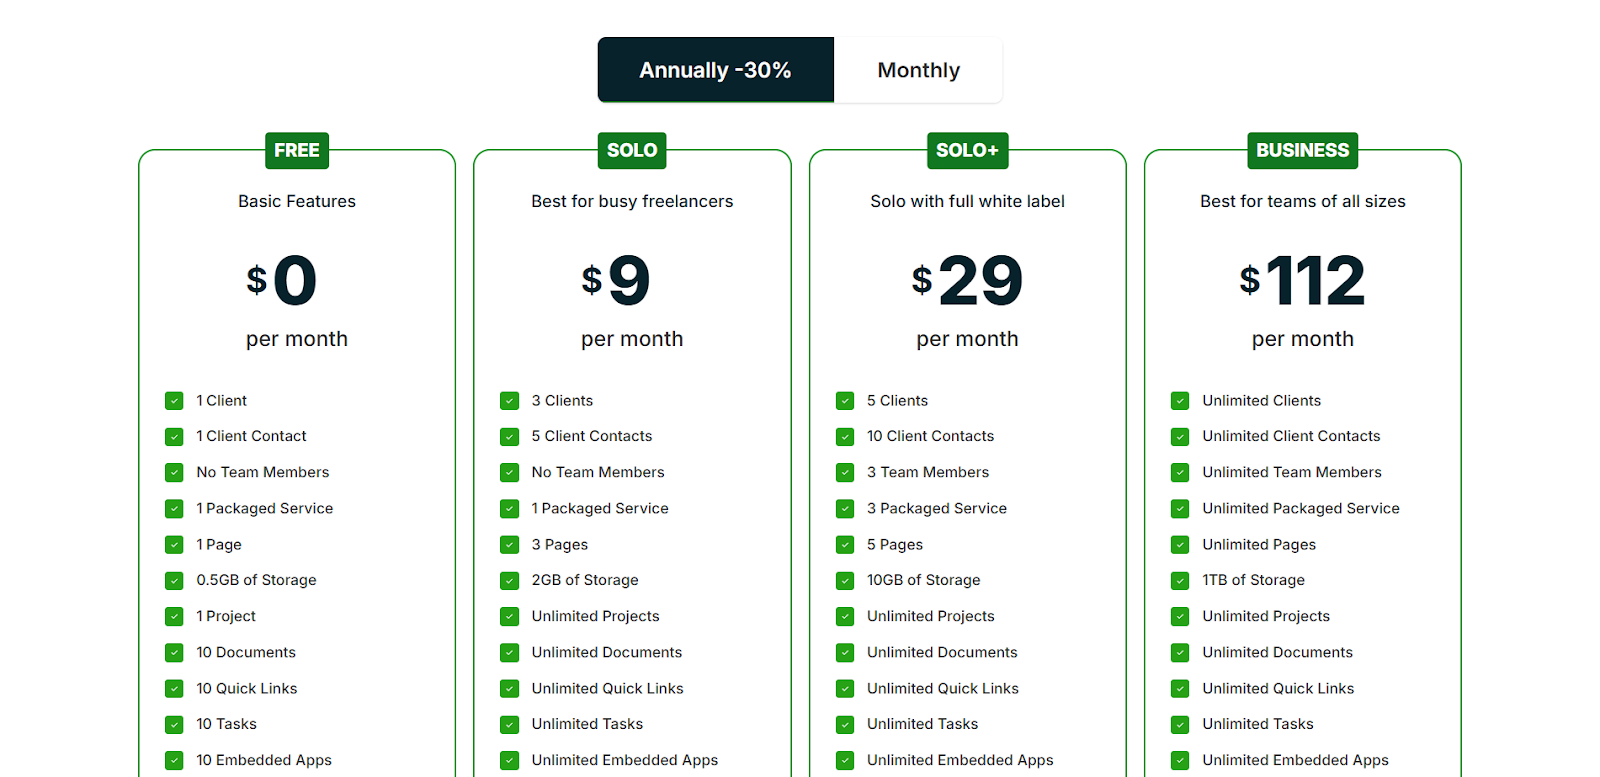This screenshot has height=777, width=1600.
Task: Click "Best for busy freelancers" text under SOLO
Action: (632, 201)
